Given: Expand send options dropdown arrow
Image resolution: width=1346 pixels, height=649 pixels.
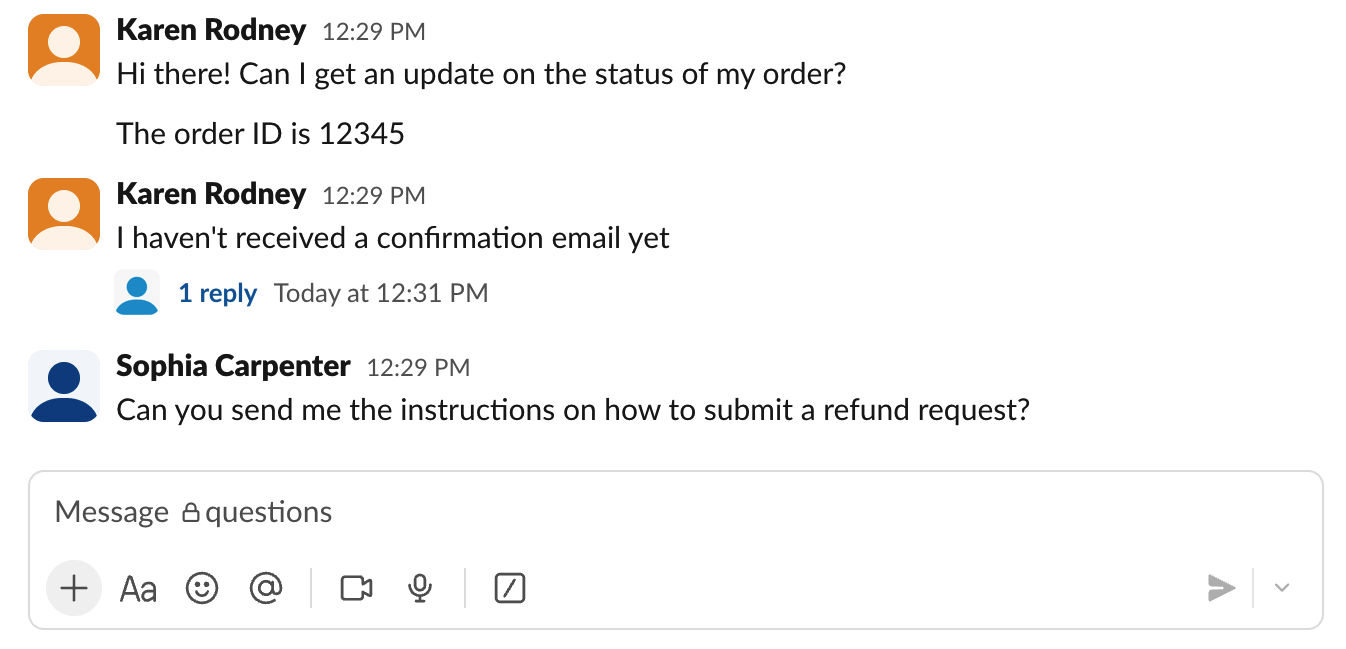Looking at the screenshot, I should click(1282, 588).
